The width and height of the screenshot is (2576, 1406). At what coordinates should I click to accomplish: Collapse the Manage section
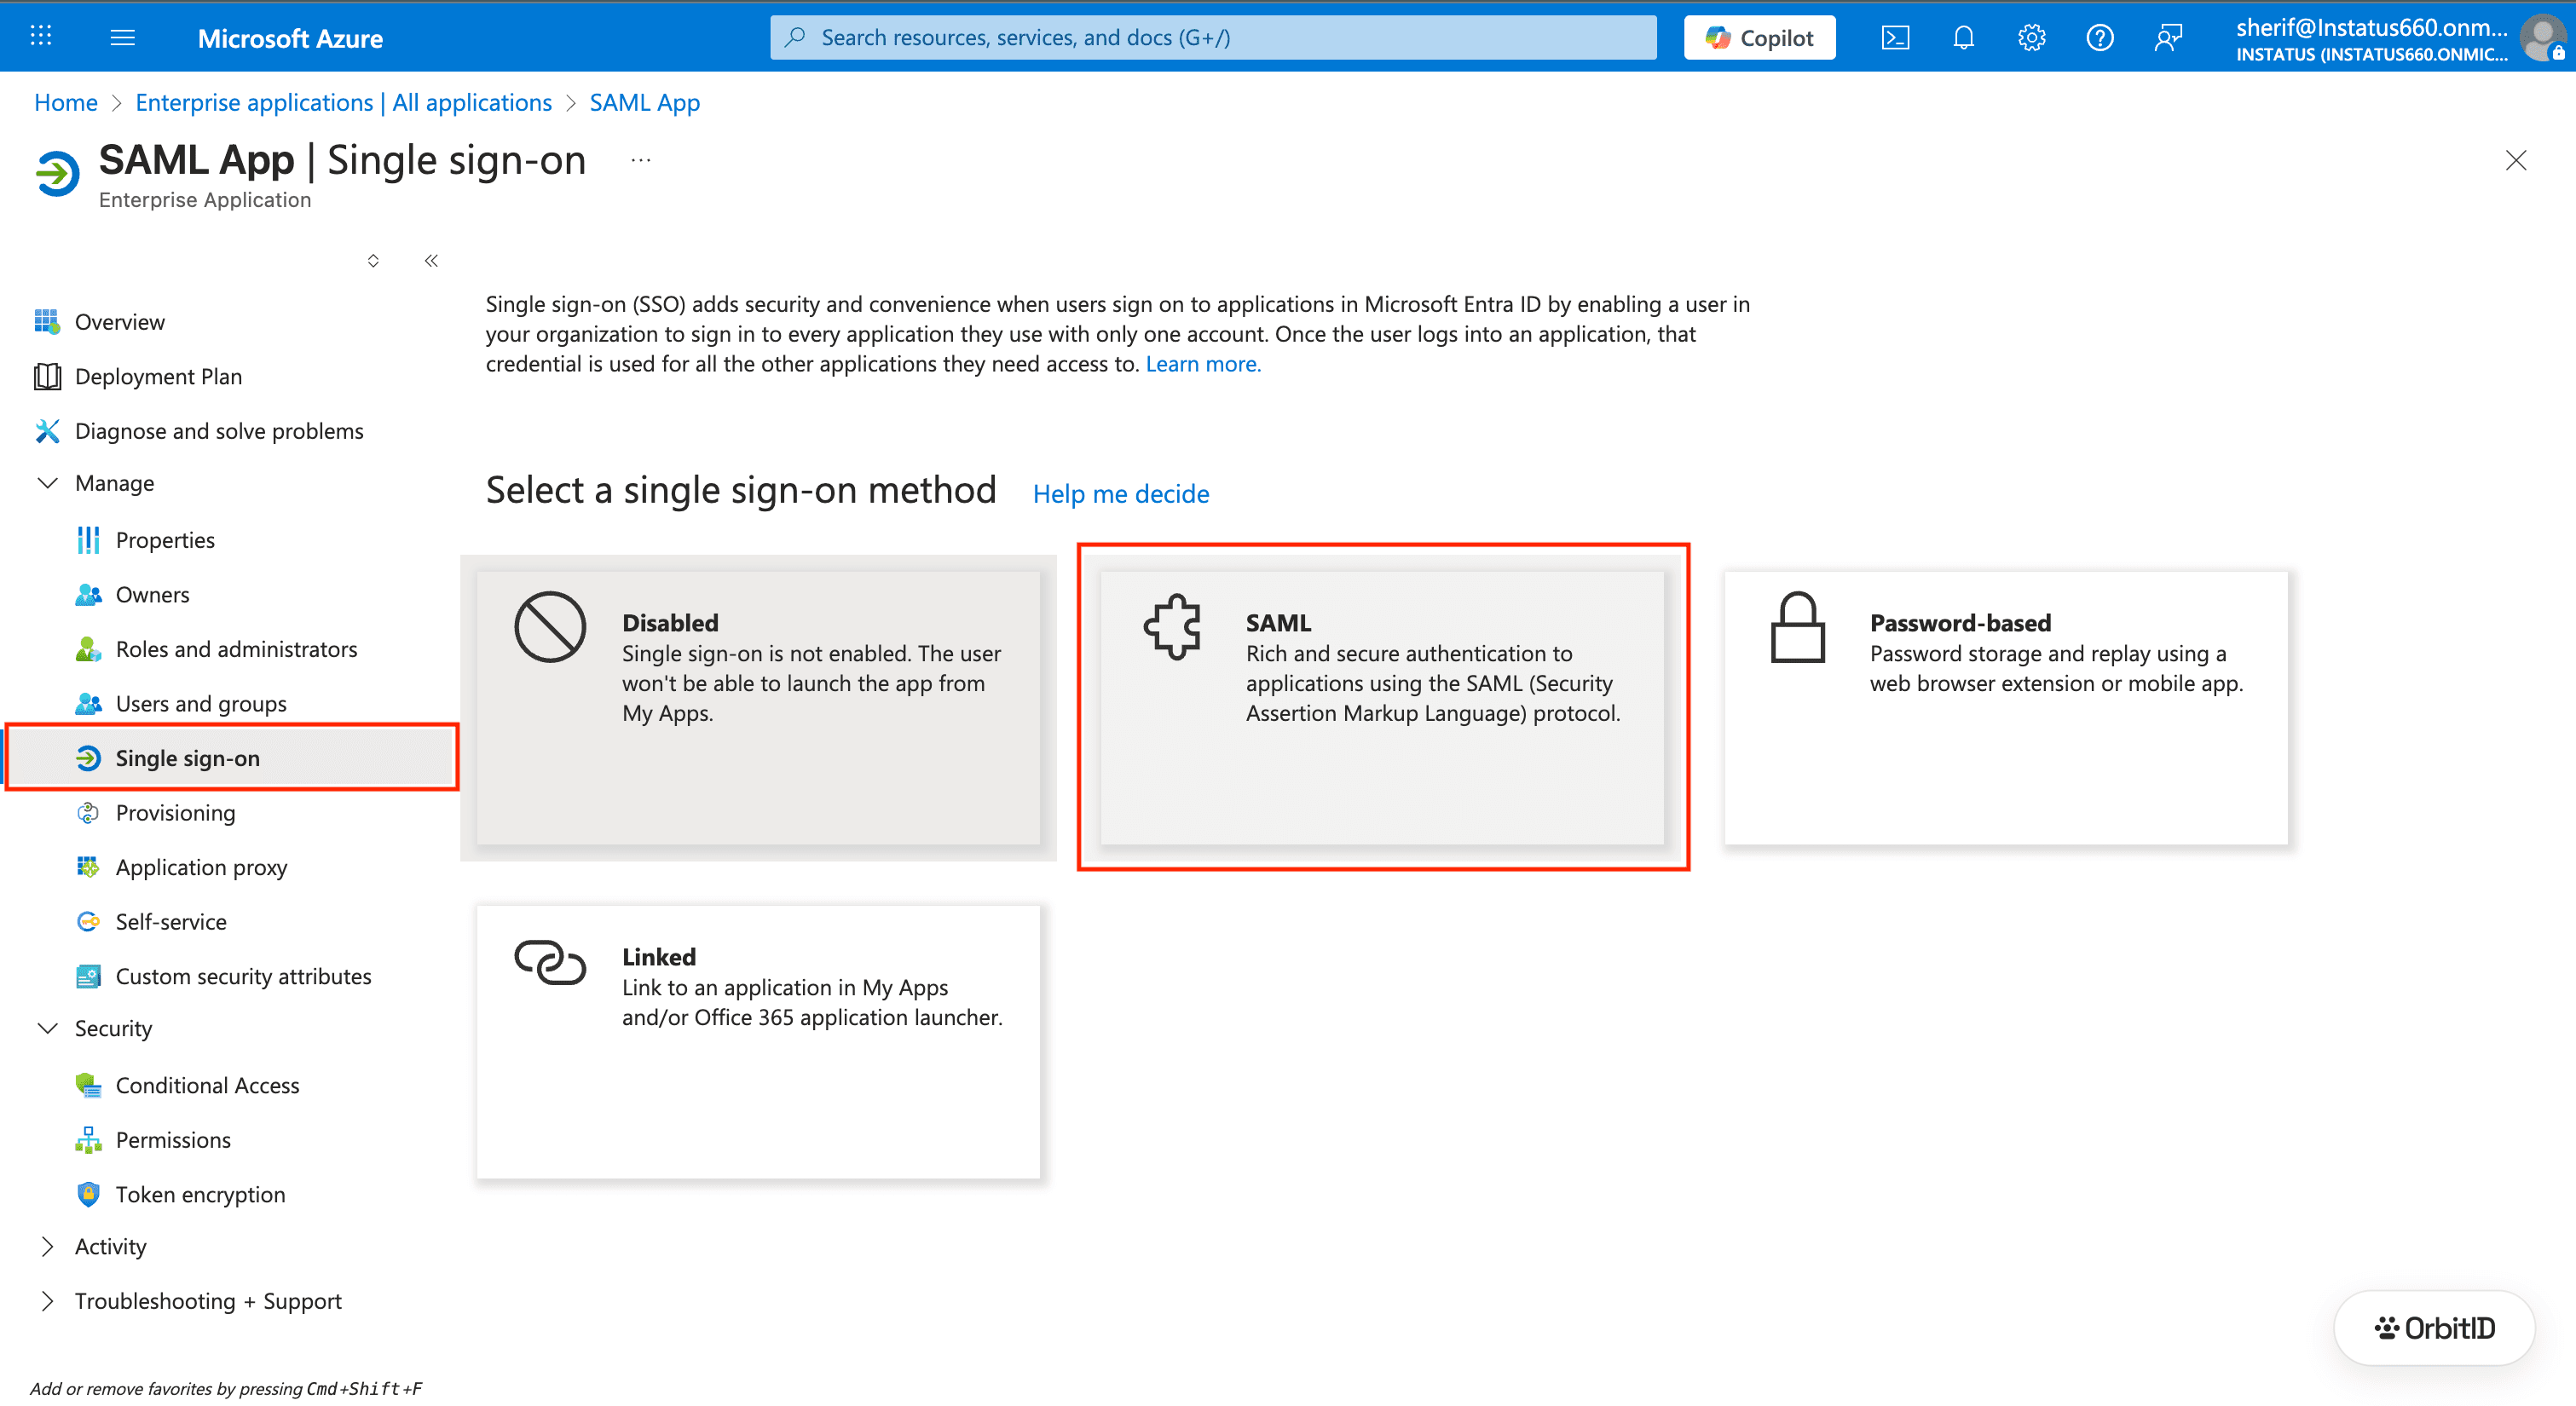point(47,483)
